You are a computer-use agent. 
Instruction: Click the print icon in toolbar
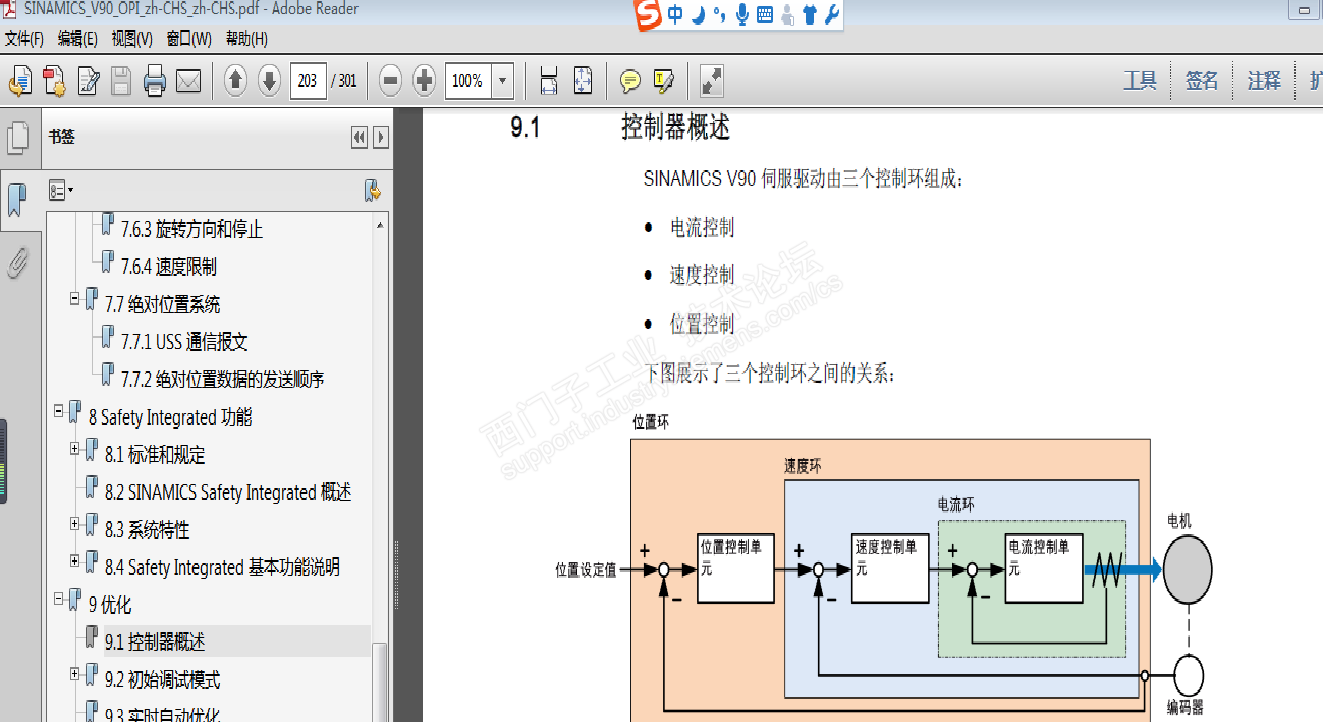[154, 80]
